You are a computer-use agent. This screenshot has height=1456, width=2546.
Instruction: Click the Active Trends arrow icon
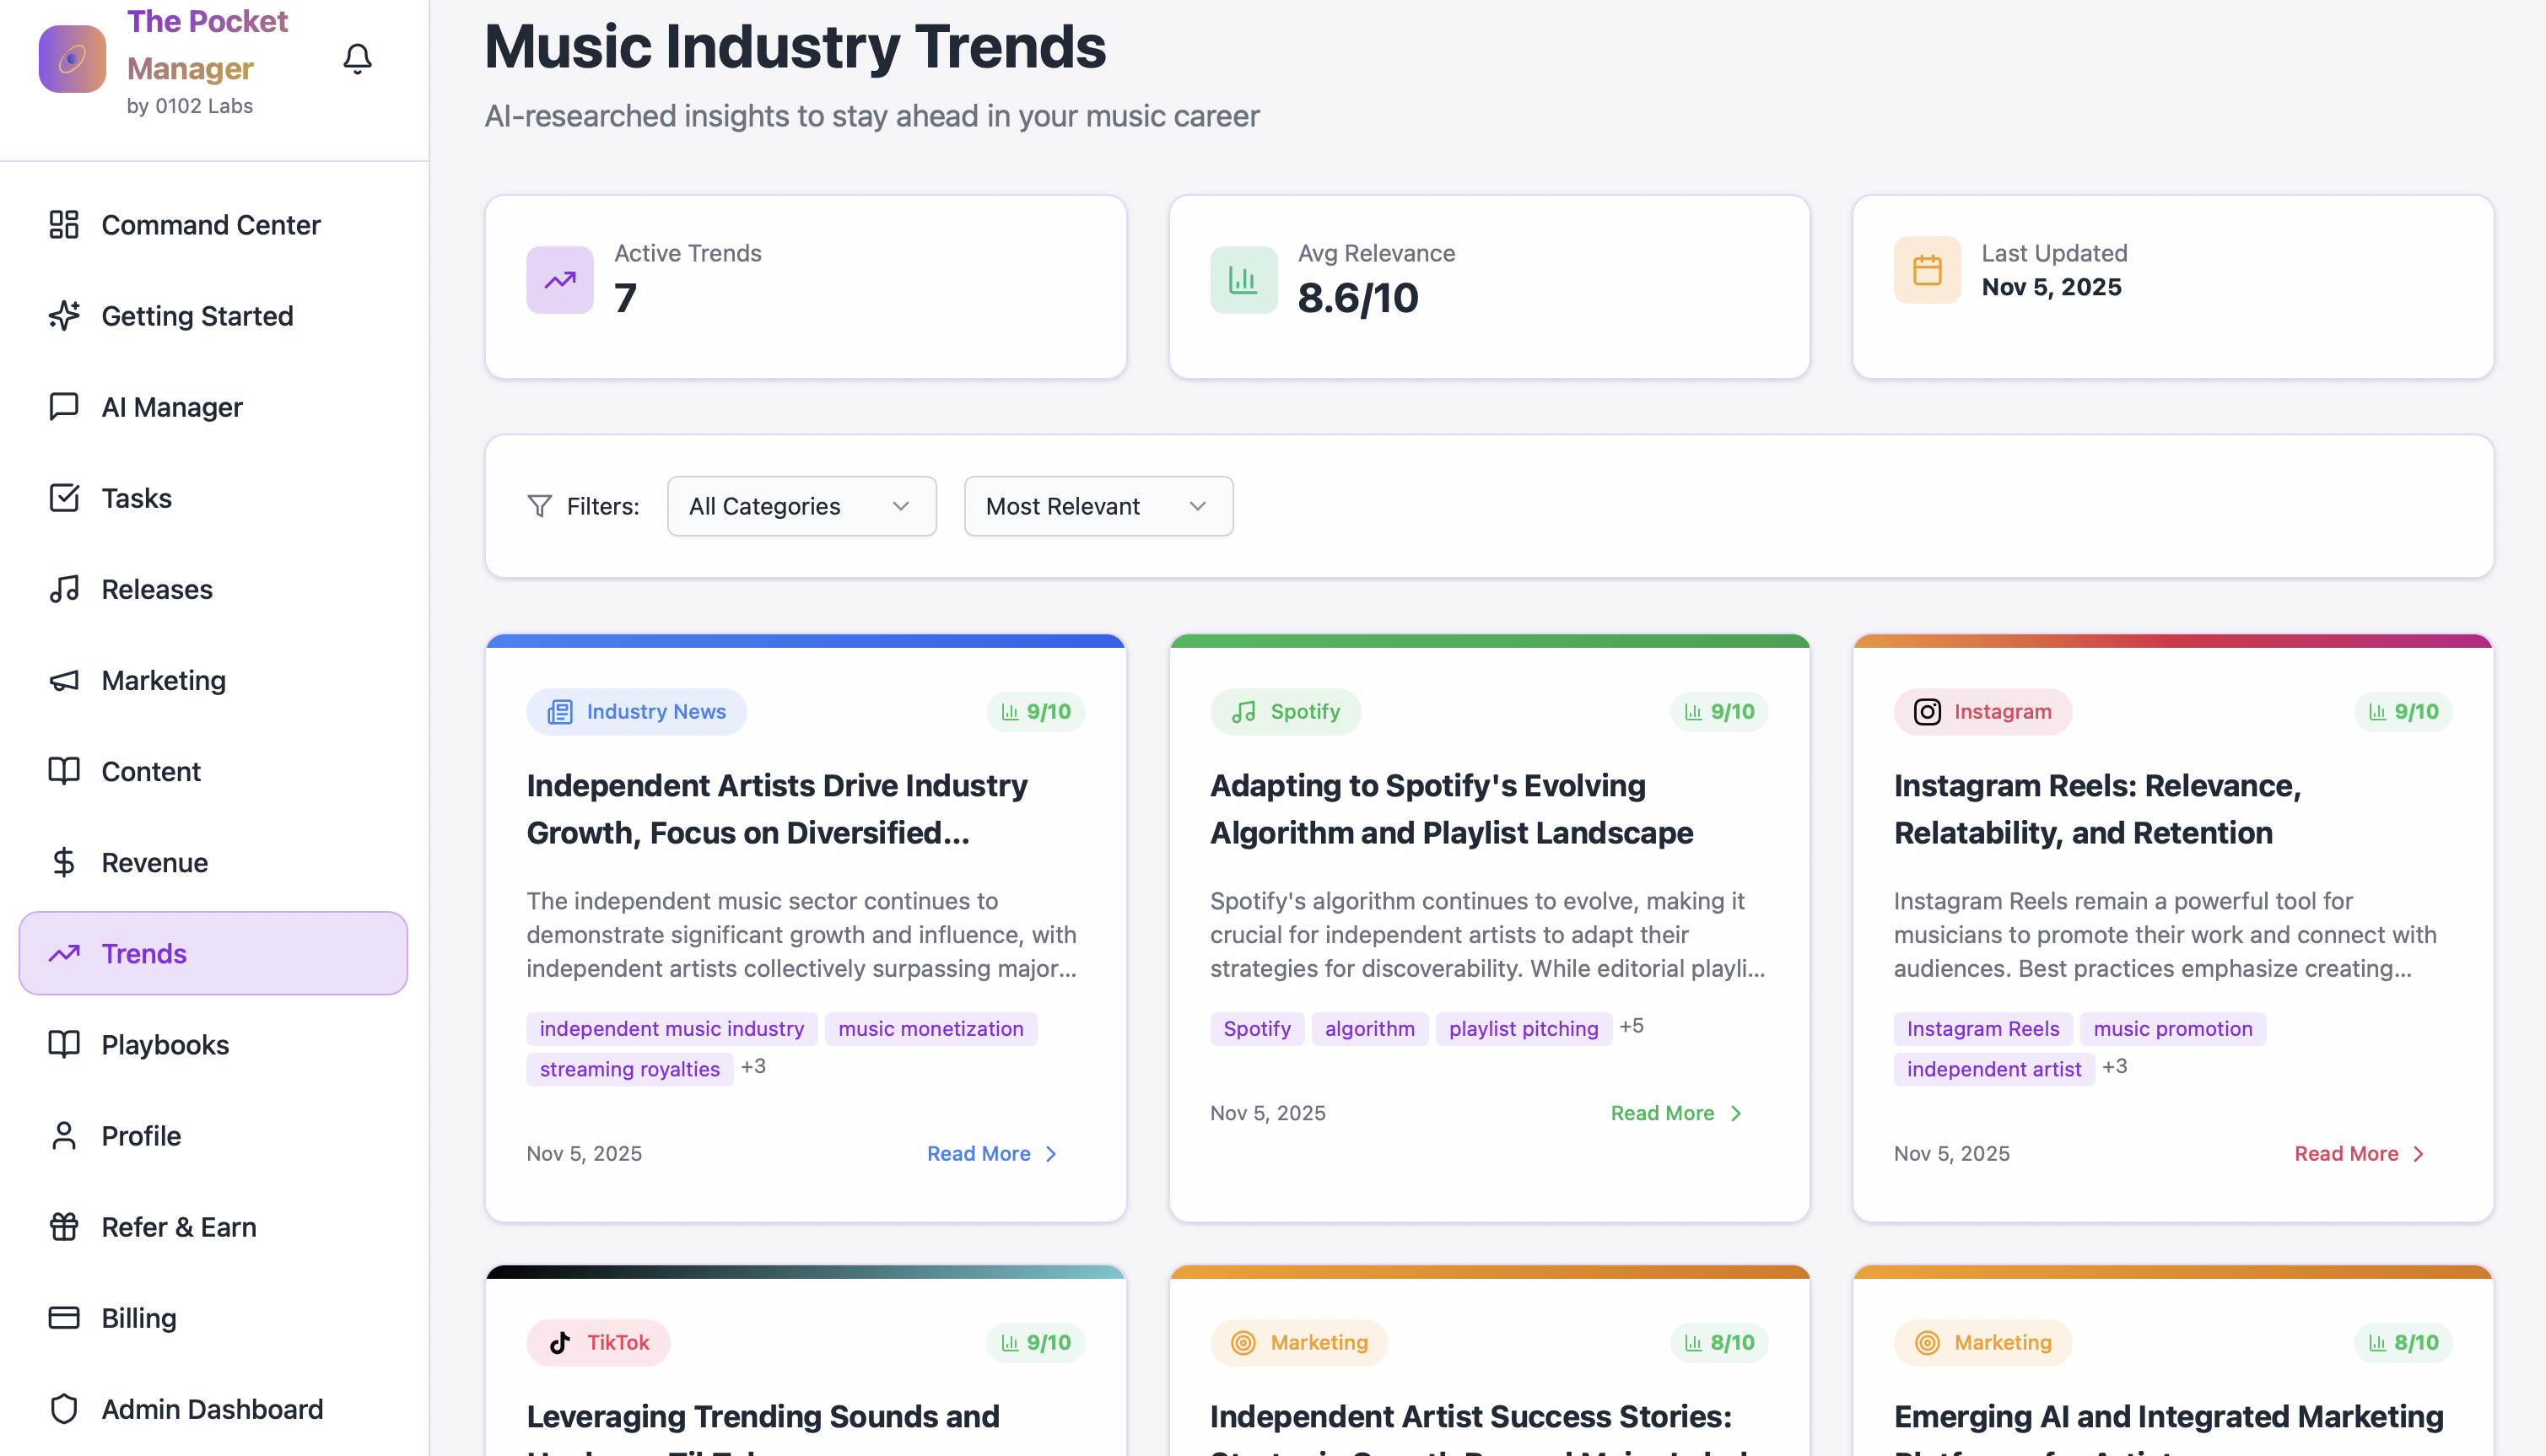pyautogui.click(x=559, y=280)
